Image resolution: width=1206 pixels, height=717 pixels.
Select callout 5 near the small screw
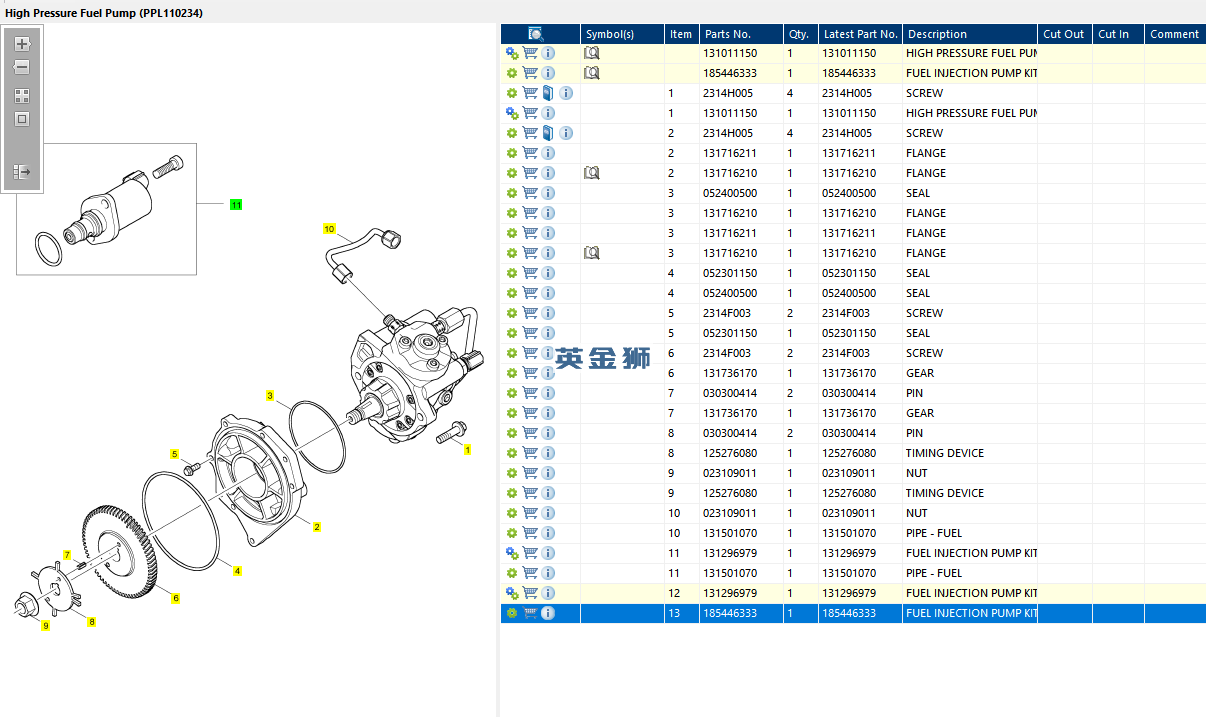tap(174, 454)
